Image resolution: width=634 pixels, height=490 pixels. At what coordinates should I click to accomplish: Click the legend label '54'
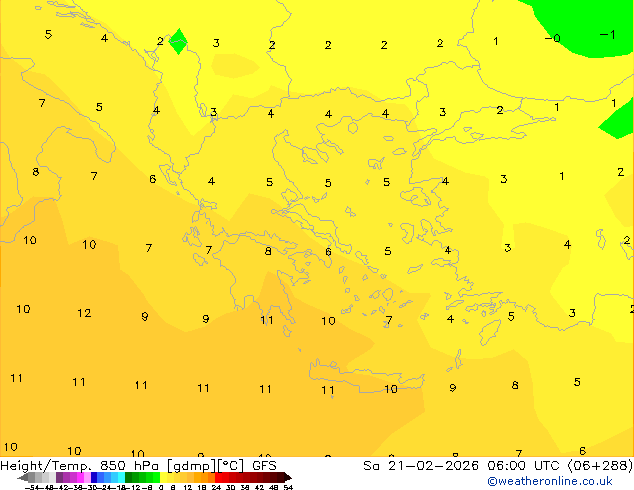point(288,488)
